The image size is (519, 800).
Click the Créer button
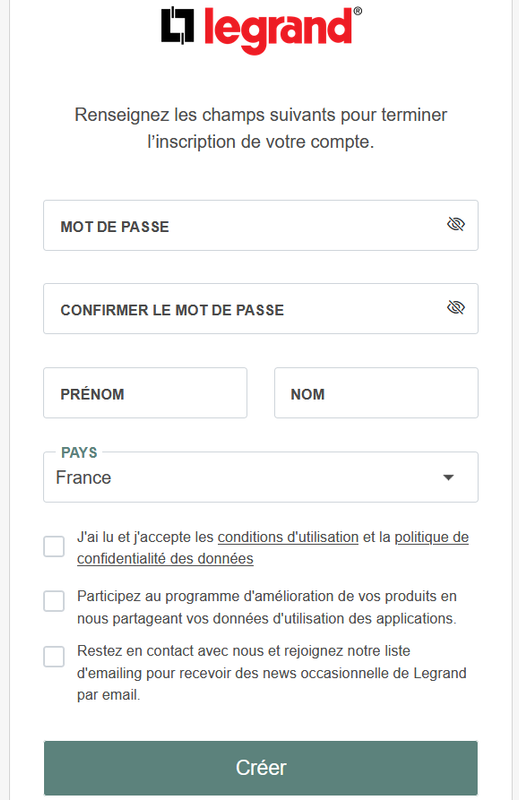click(261, 768)
